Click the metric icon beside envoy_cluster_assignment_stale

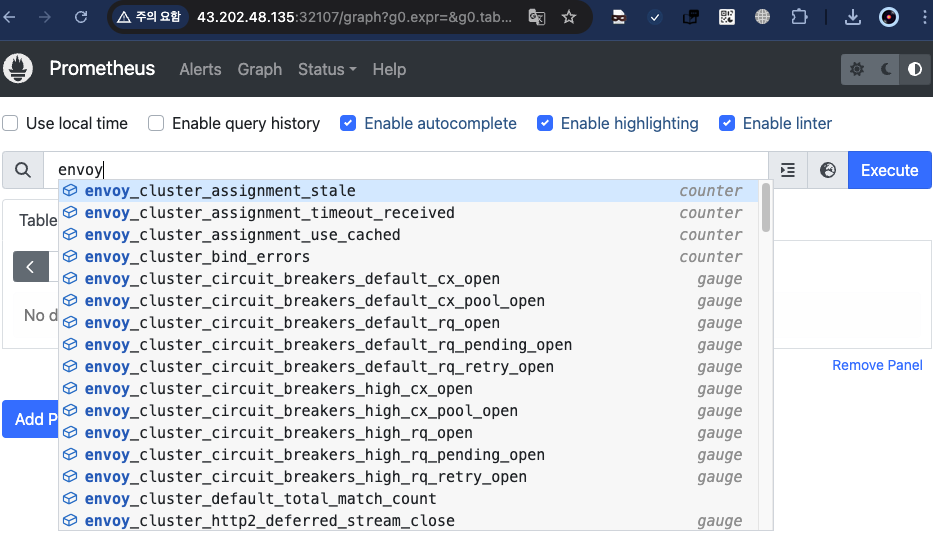click(x=70, y=190)
